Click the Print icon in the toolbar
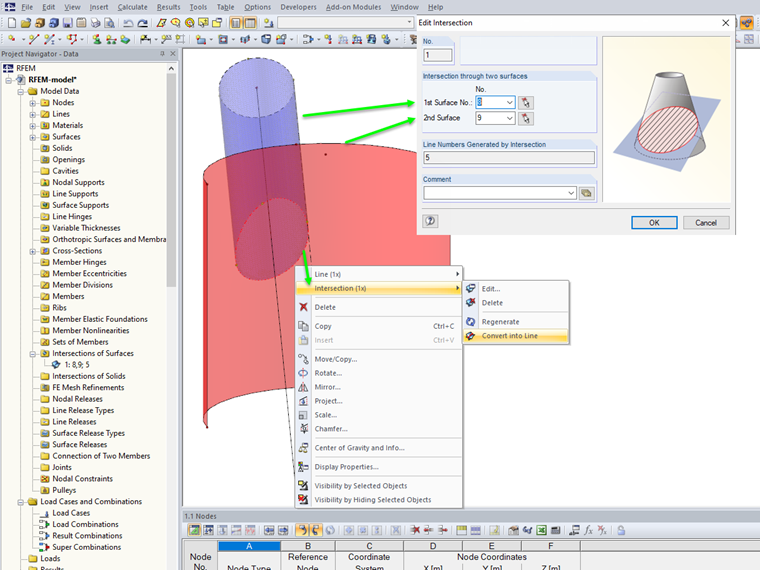Image resolution: width=760 pixels, height=570 pixels. point(96,23)
